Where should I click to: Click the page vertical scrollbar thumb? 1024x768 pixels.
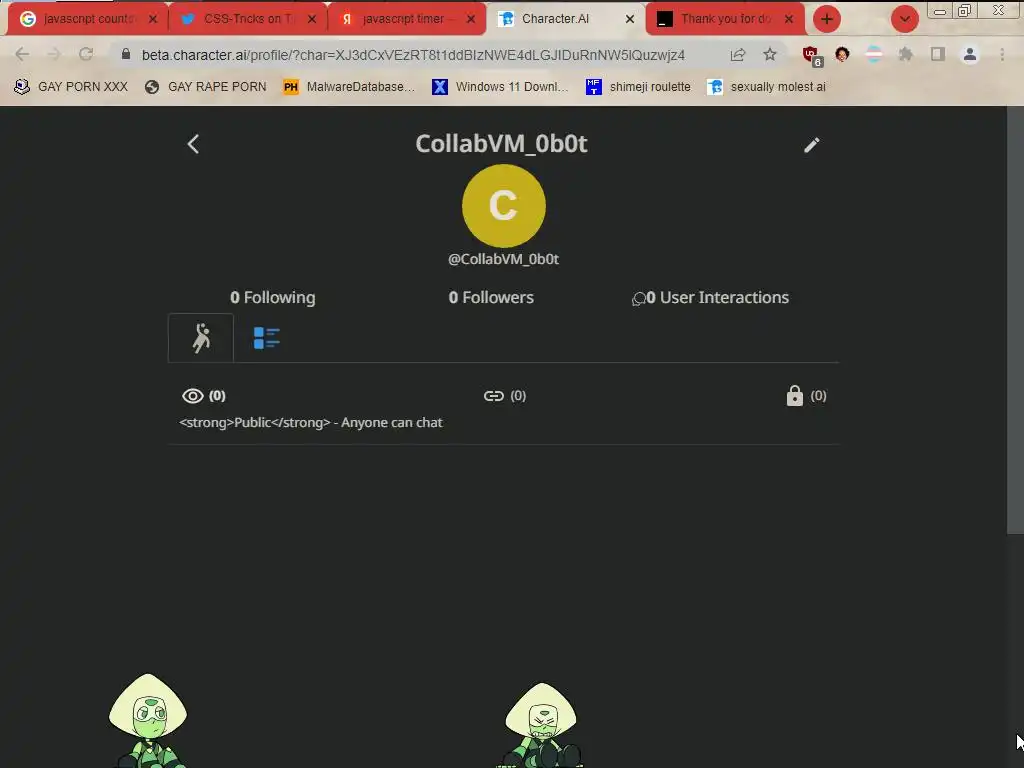[x=1015, y=320]
